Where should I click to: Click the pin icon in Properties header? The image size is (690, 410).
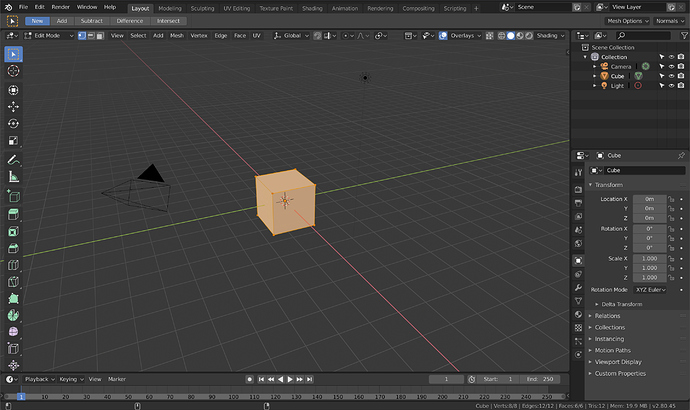pos(681,155)
